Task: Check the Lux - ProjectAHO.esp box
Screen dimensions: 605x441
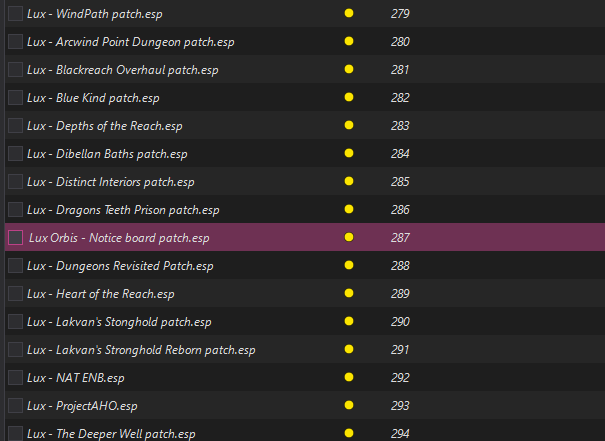Action: pyautogui.click(x=15, y=406)
